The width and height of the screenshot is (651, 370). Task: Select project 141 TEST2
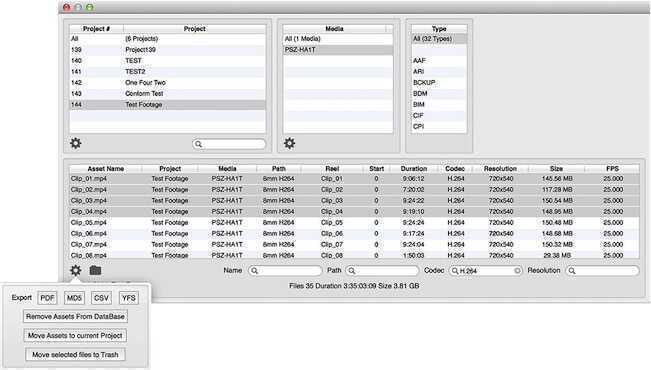point(168,72)
